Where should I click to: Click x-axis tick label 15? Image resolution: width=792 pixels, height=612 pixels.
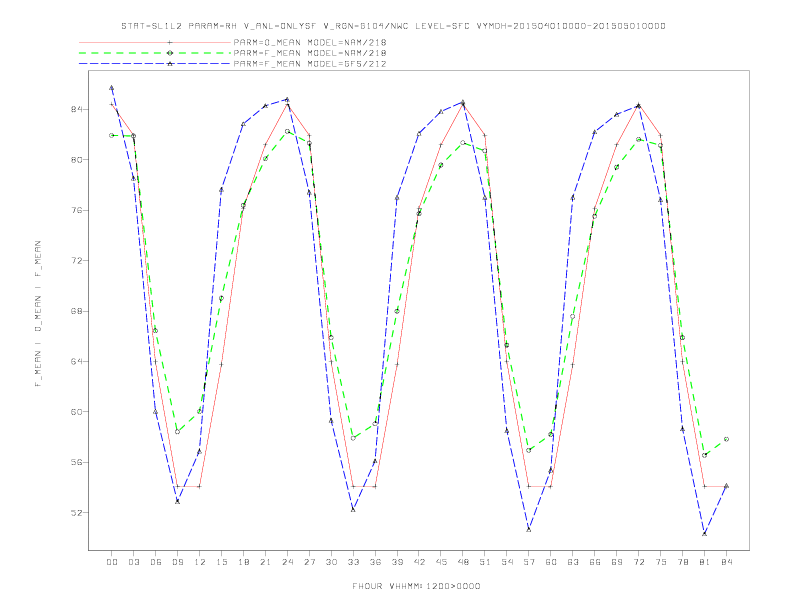click(222, 562)
